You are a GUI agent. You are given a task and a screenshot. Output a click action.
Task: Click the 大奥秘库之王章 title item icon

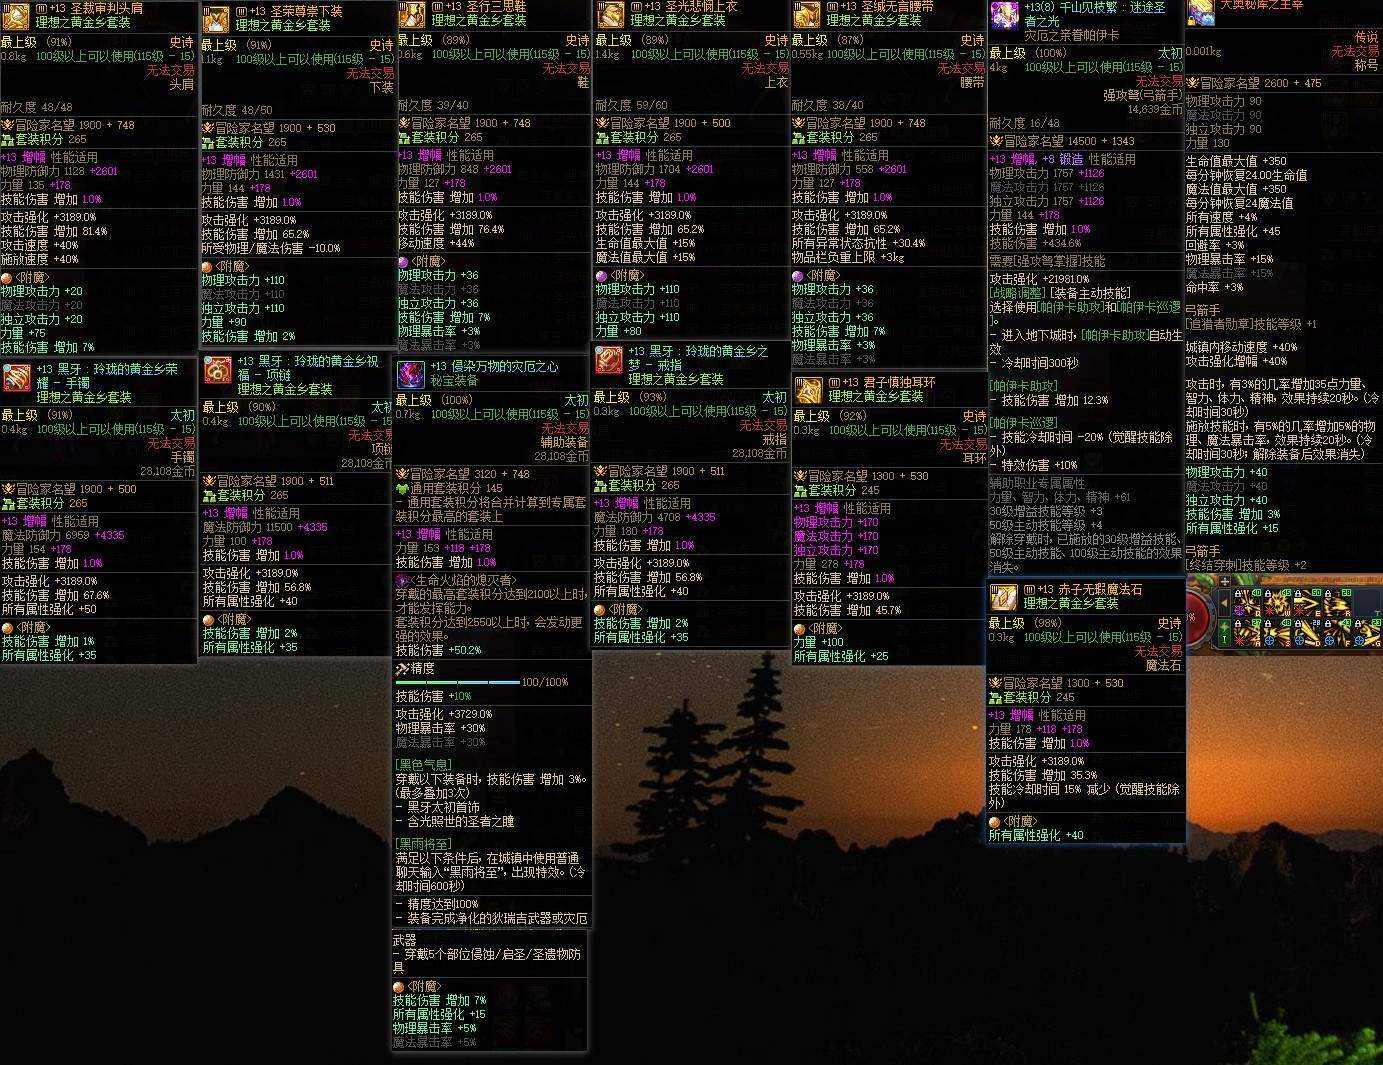[x=1199, y=12]
